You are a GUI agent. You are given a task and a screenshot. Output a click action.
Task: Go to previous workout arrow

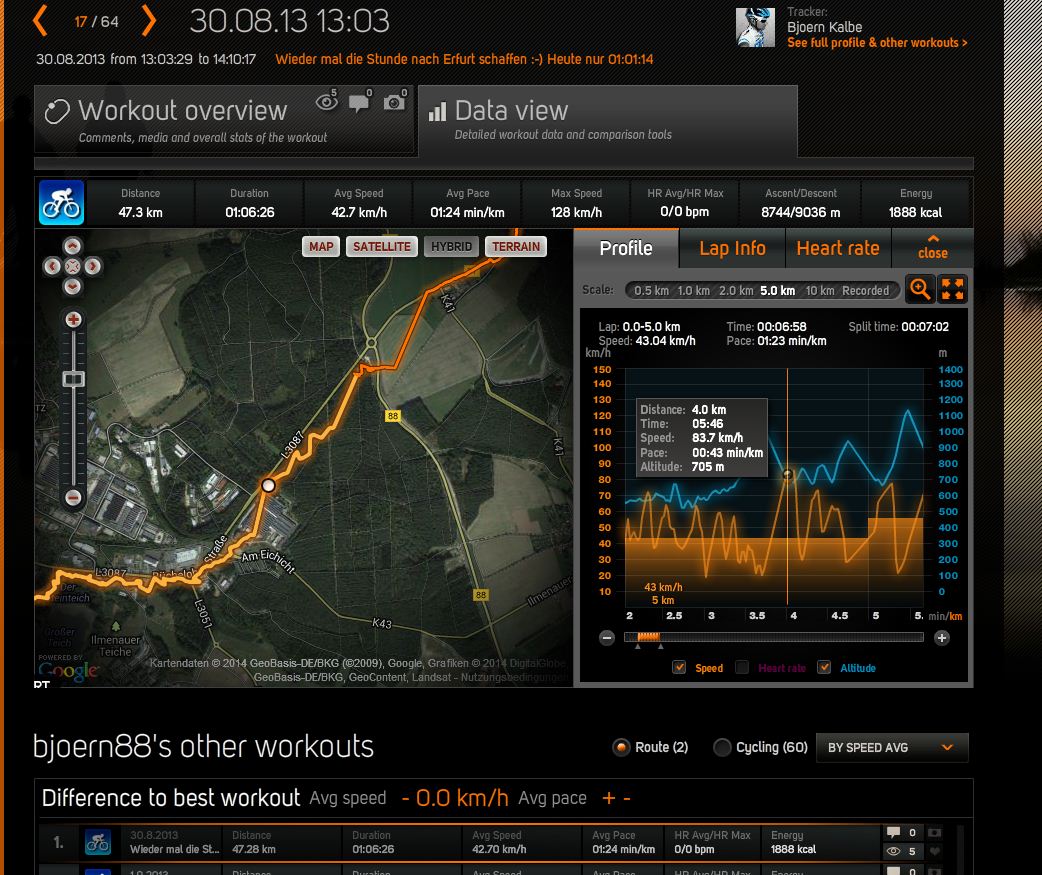[41, 21]
